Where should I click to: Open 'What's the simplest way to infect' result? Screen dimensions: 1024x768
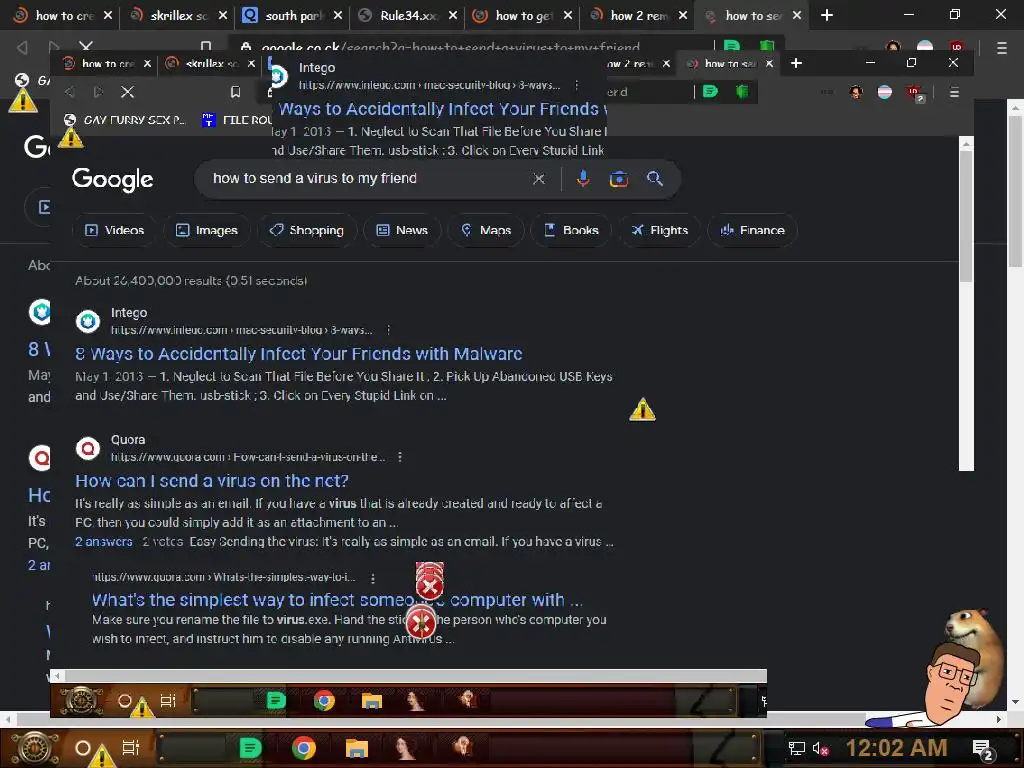click(337, 600)
